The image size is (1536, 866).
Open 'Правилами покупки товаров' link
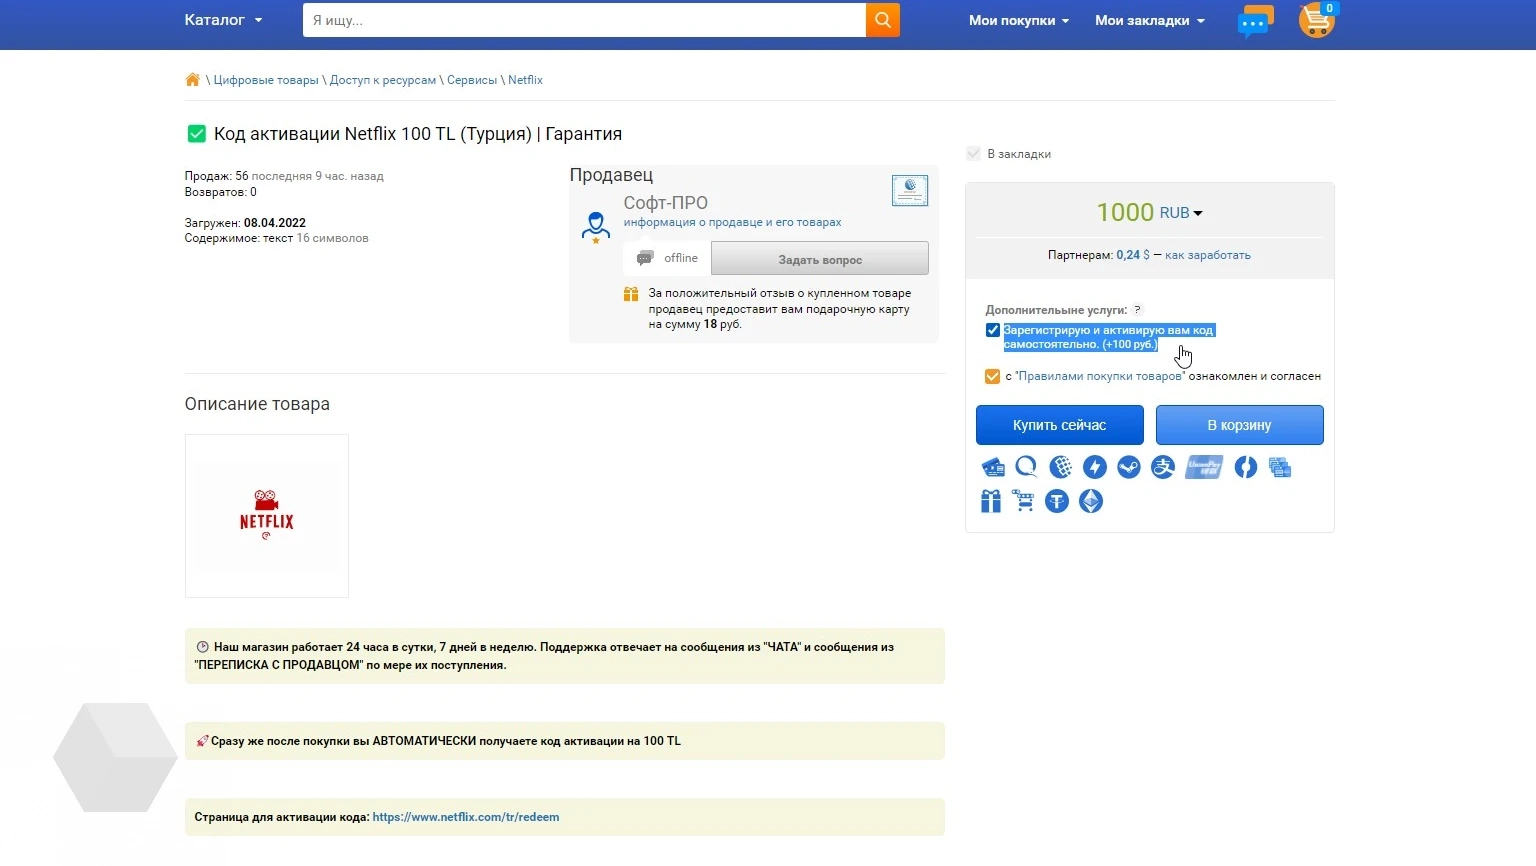coord(1100,377)
